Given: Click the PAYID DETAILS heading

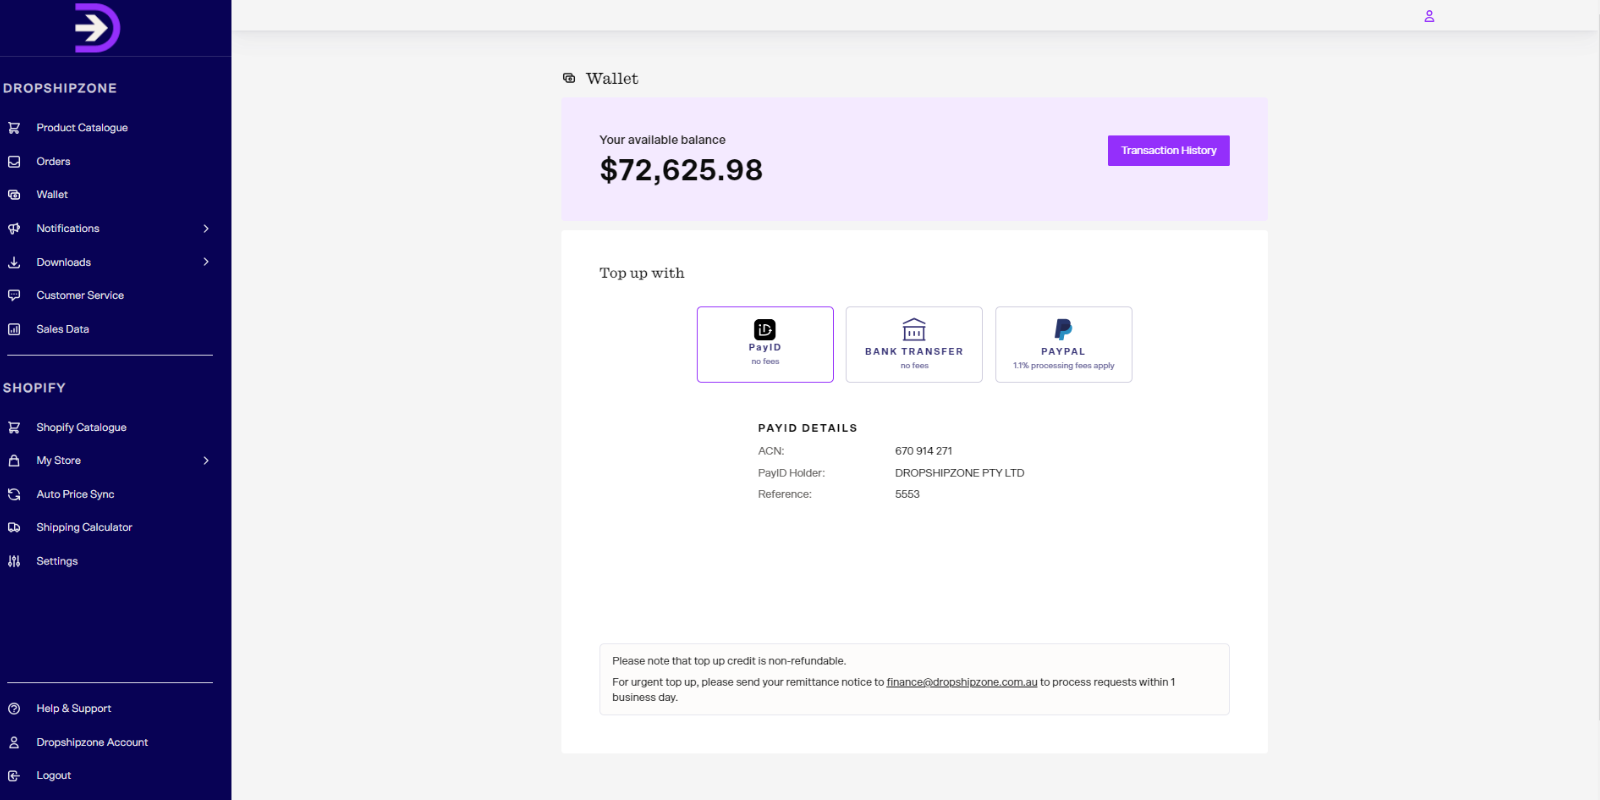Looking at the screenshot, I should 807,428.
